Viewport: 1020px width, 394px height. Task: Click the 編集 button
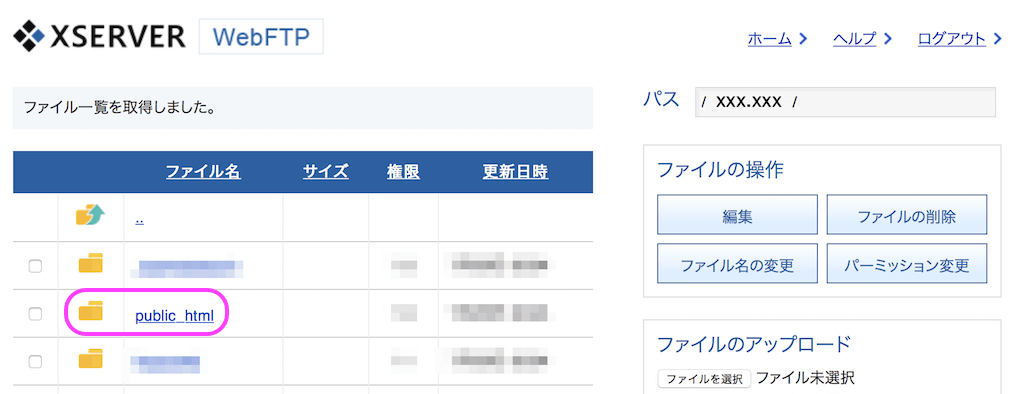(x=737, y=215)
